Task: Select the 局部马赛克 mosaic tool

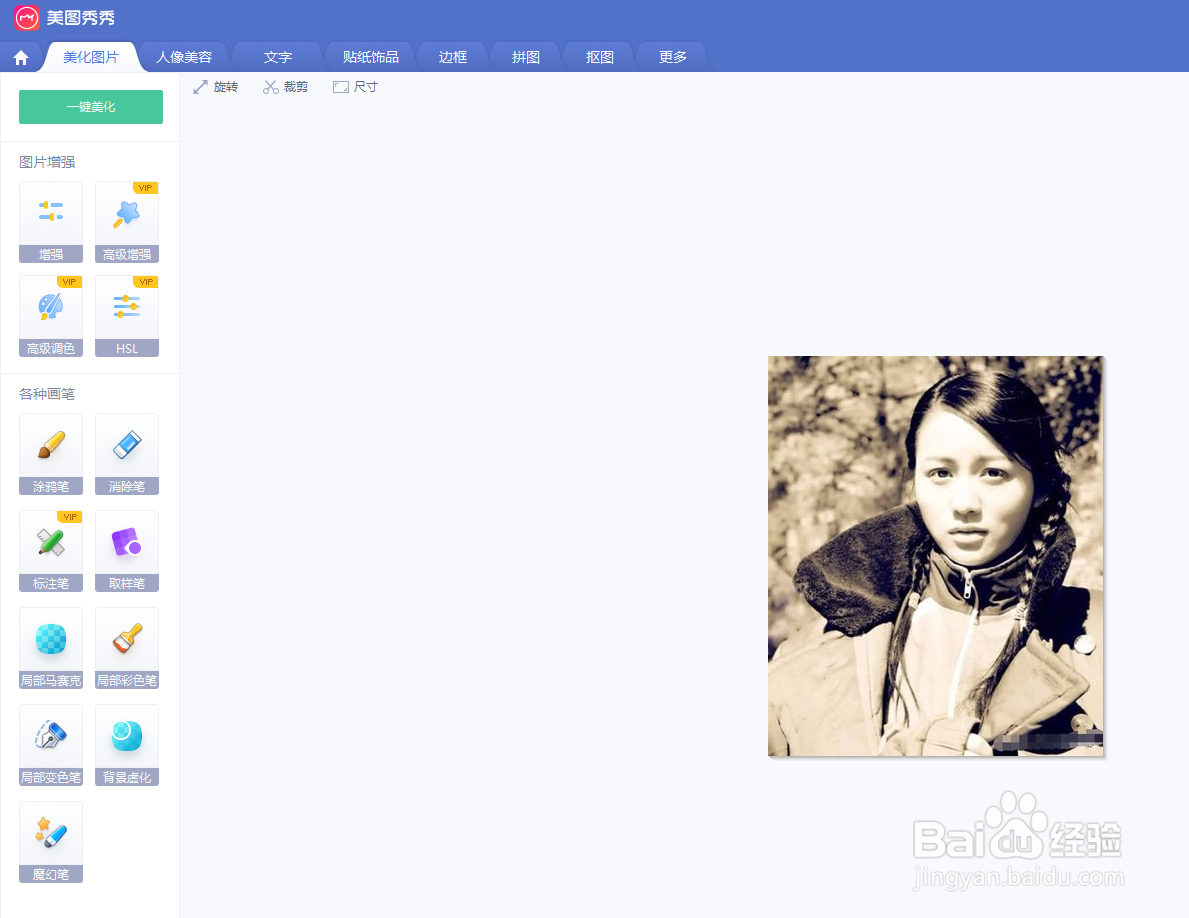Action: 51,648
